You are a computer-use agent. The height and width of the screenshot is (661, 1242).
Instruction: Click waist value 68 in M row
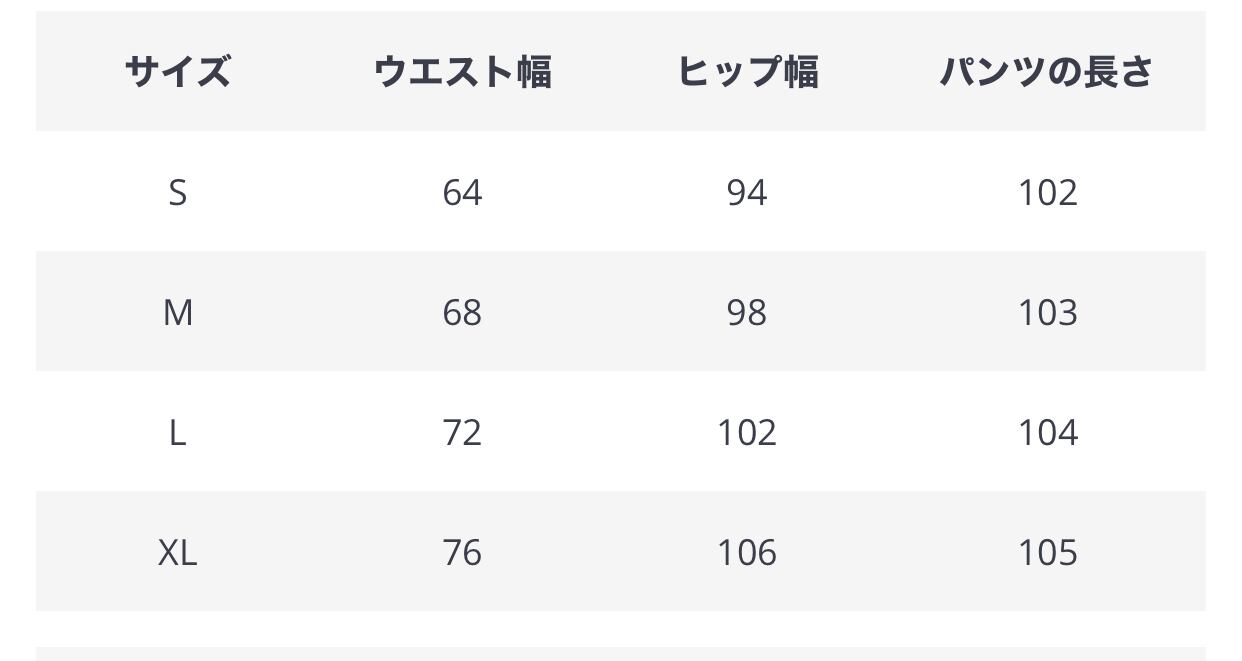462,312
